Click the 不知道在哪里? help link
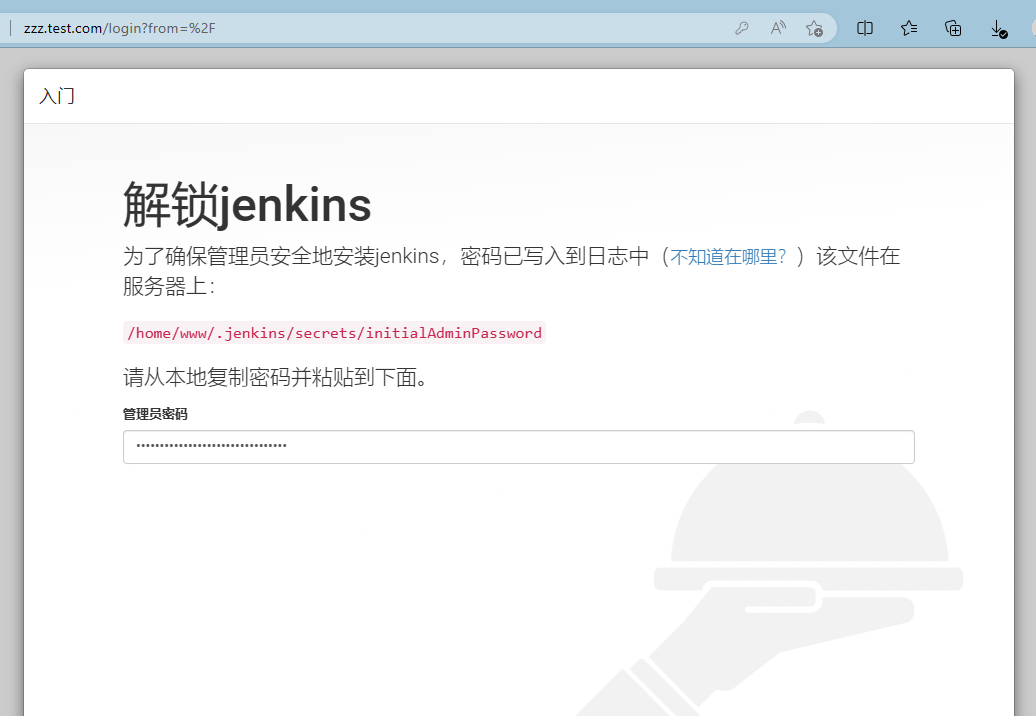The image size is (1036, 716). click(728, 256)
